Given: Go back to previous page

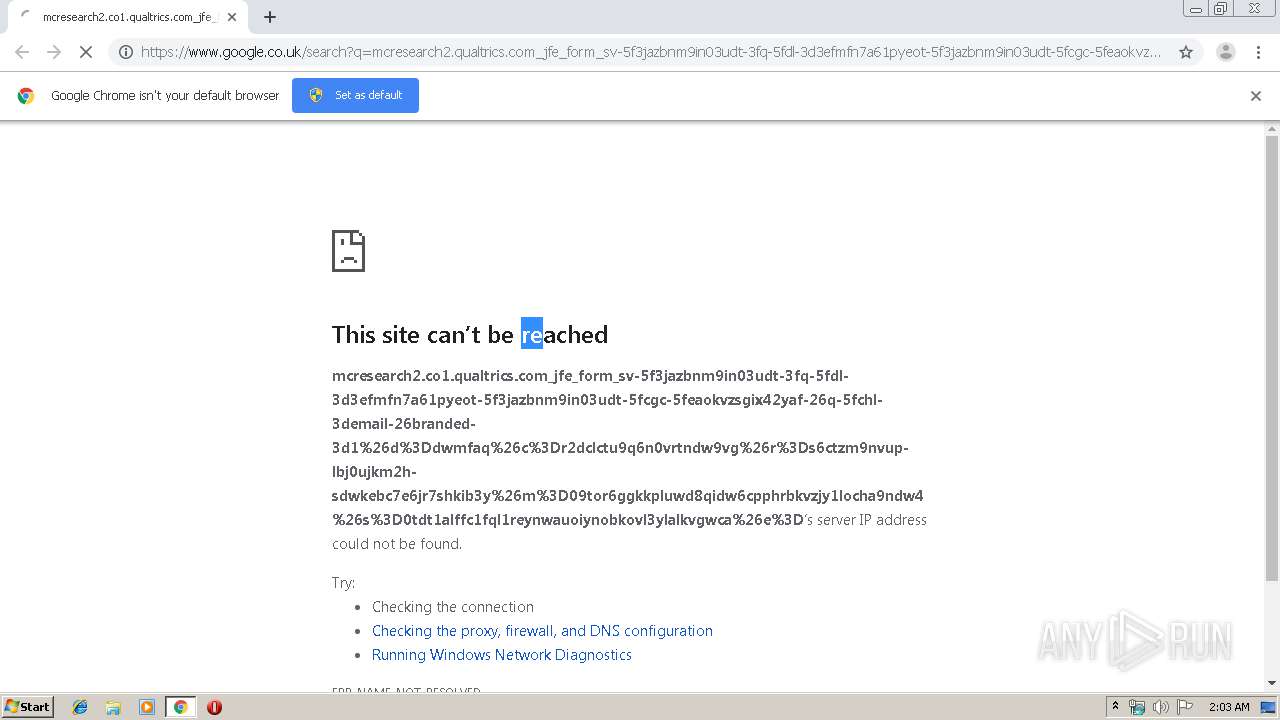Looking at the screenshot, I should pyautogui.click(x=22, y=52).
